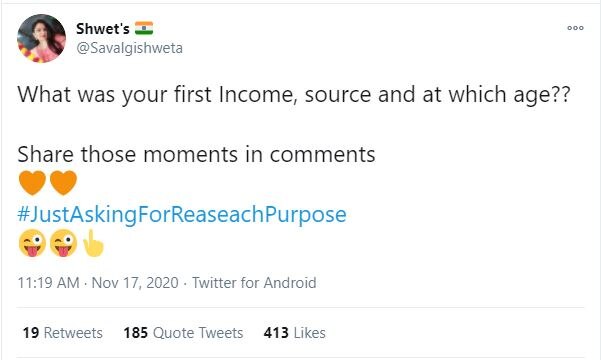601x360 pixels.
Task: Click the pointing-up finger emoji
Action: (x=93, y=243)
